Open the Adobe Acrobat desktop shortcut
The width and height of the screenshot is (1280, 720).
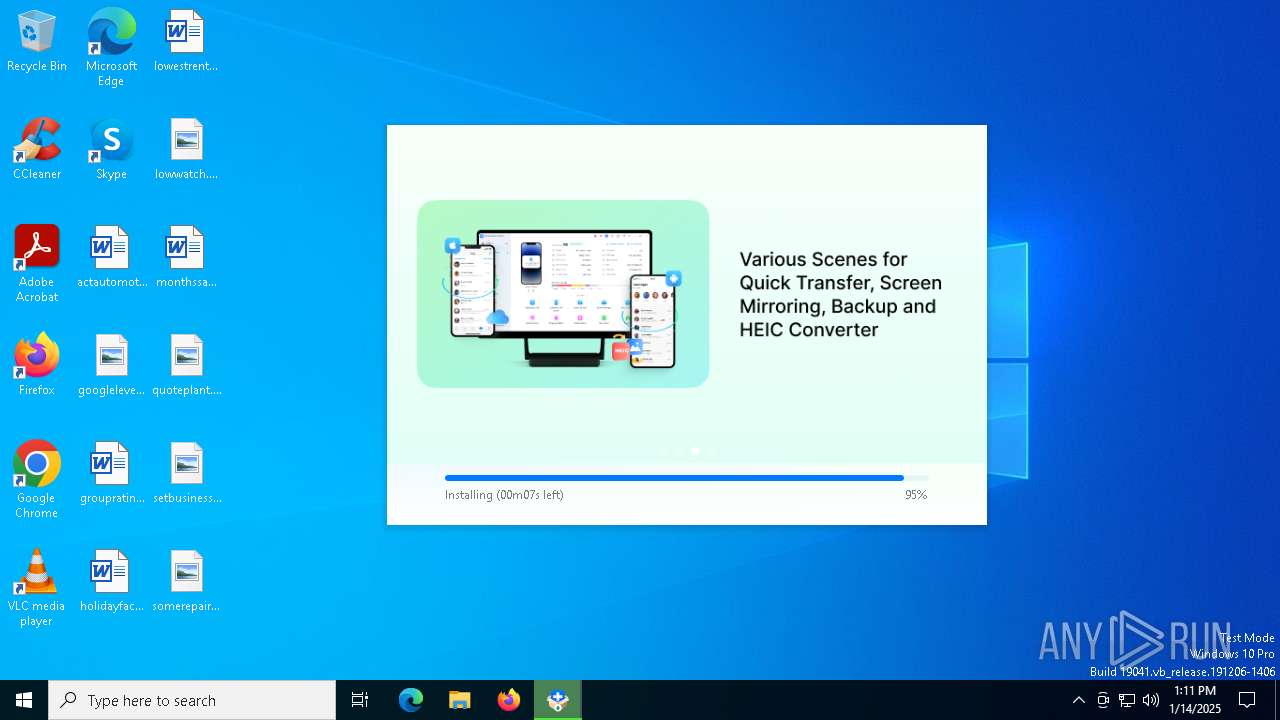[37, 264]
